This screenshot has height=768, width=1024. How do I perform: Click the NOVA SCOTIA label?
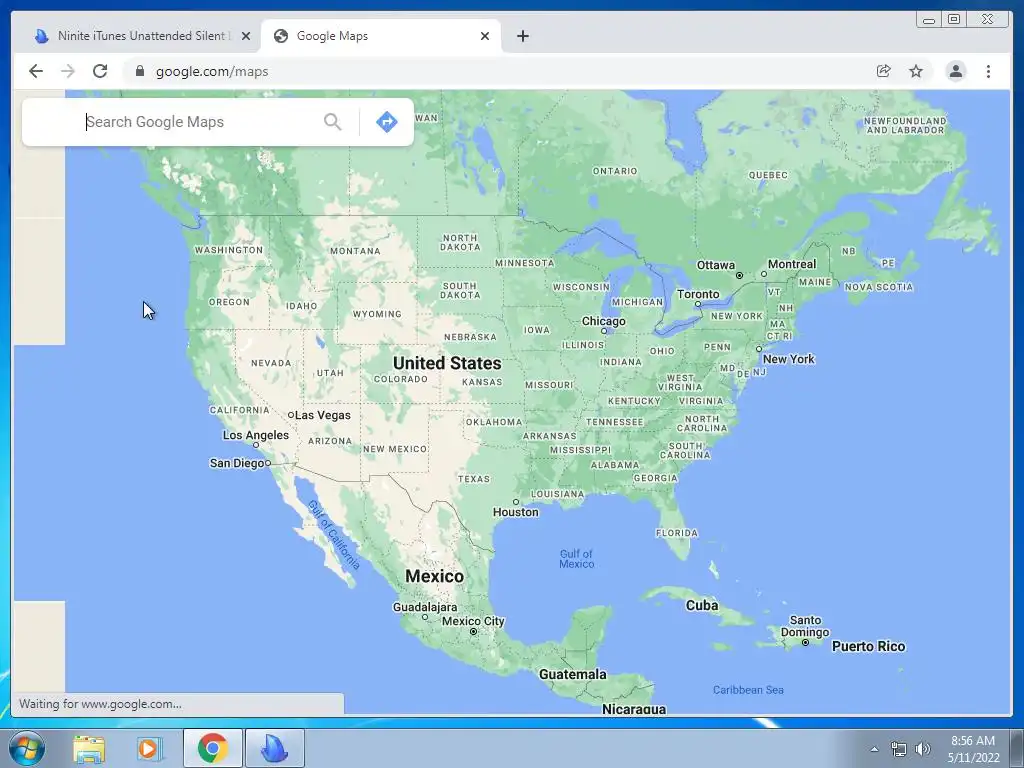click(878, 287)
